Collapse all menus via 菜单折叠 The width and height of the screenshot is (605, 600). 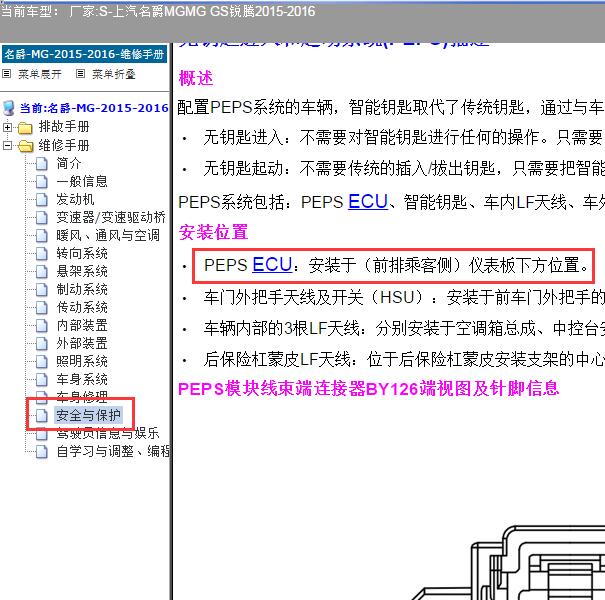click(114, 74)
